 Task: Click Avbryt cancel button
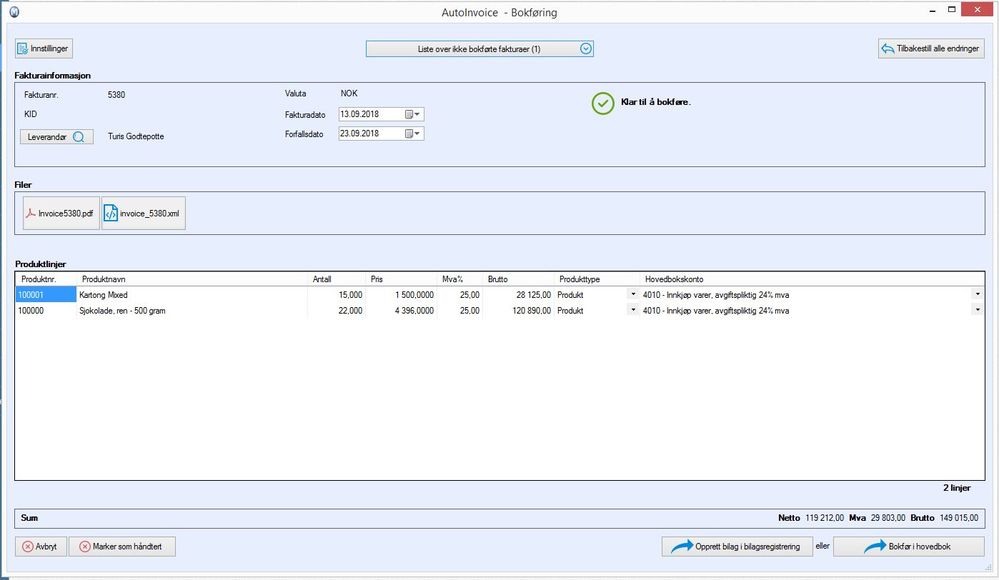41,546
